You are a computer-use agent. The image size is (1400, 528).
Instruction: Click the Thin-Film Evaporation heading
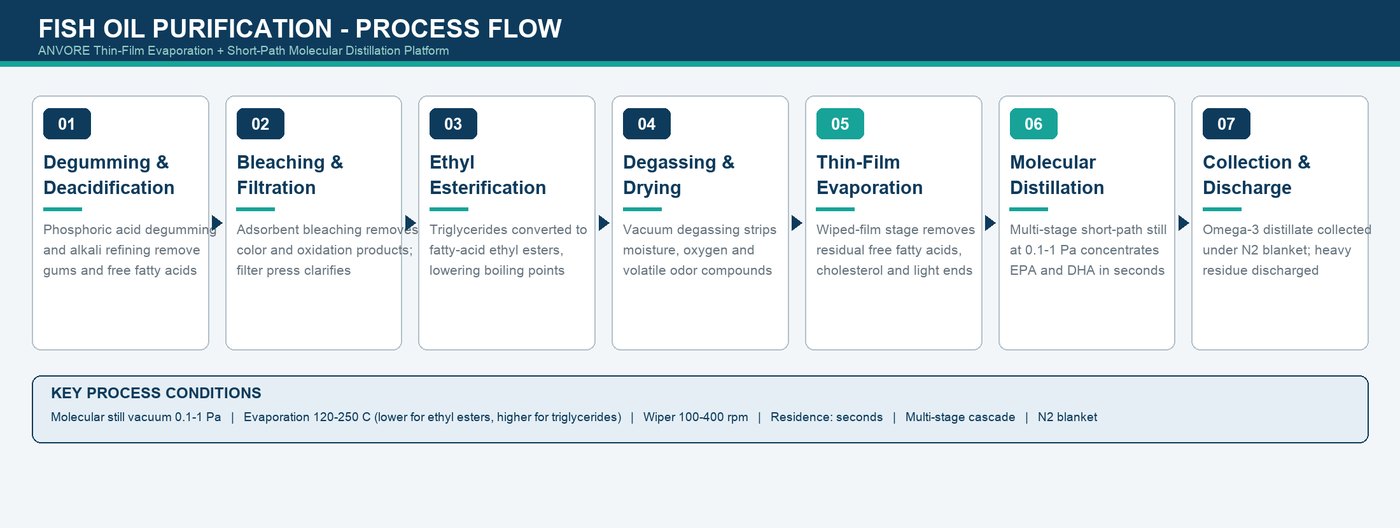click(x=869, y=175)
